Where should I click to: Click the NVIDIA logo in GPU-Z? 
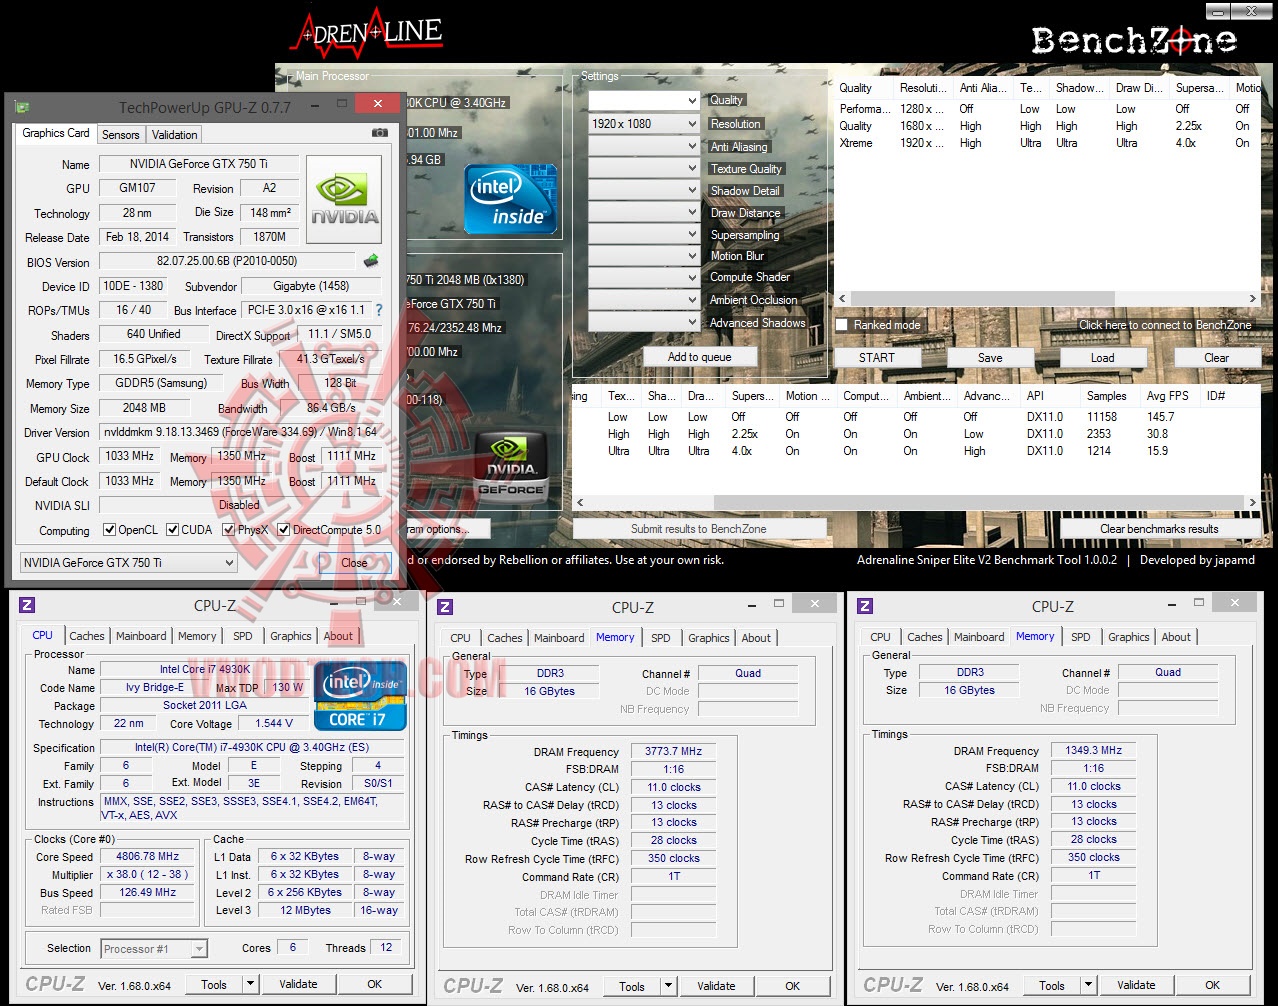click(x=344, y=199)
